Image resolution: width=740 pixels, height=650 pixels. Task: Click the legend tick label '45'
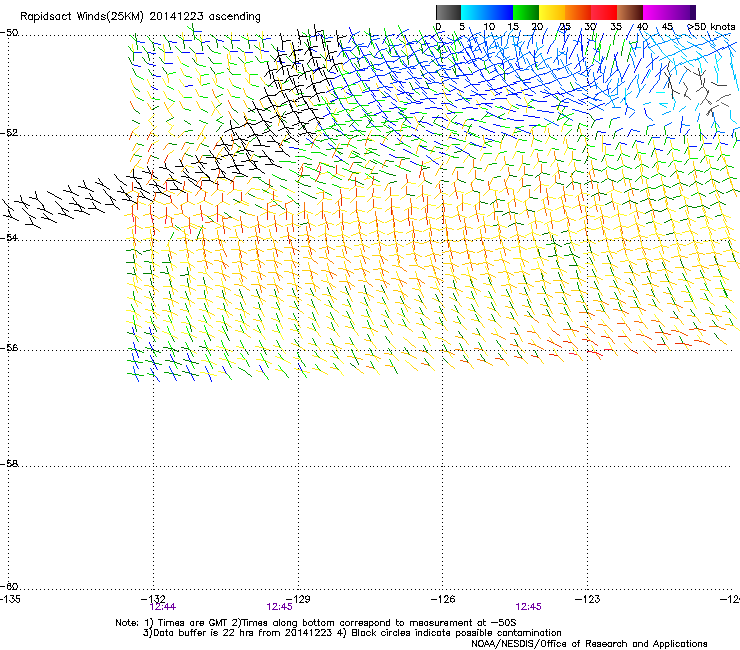667,27
